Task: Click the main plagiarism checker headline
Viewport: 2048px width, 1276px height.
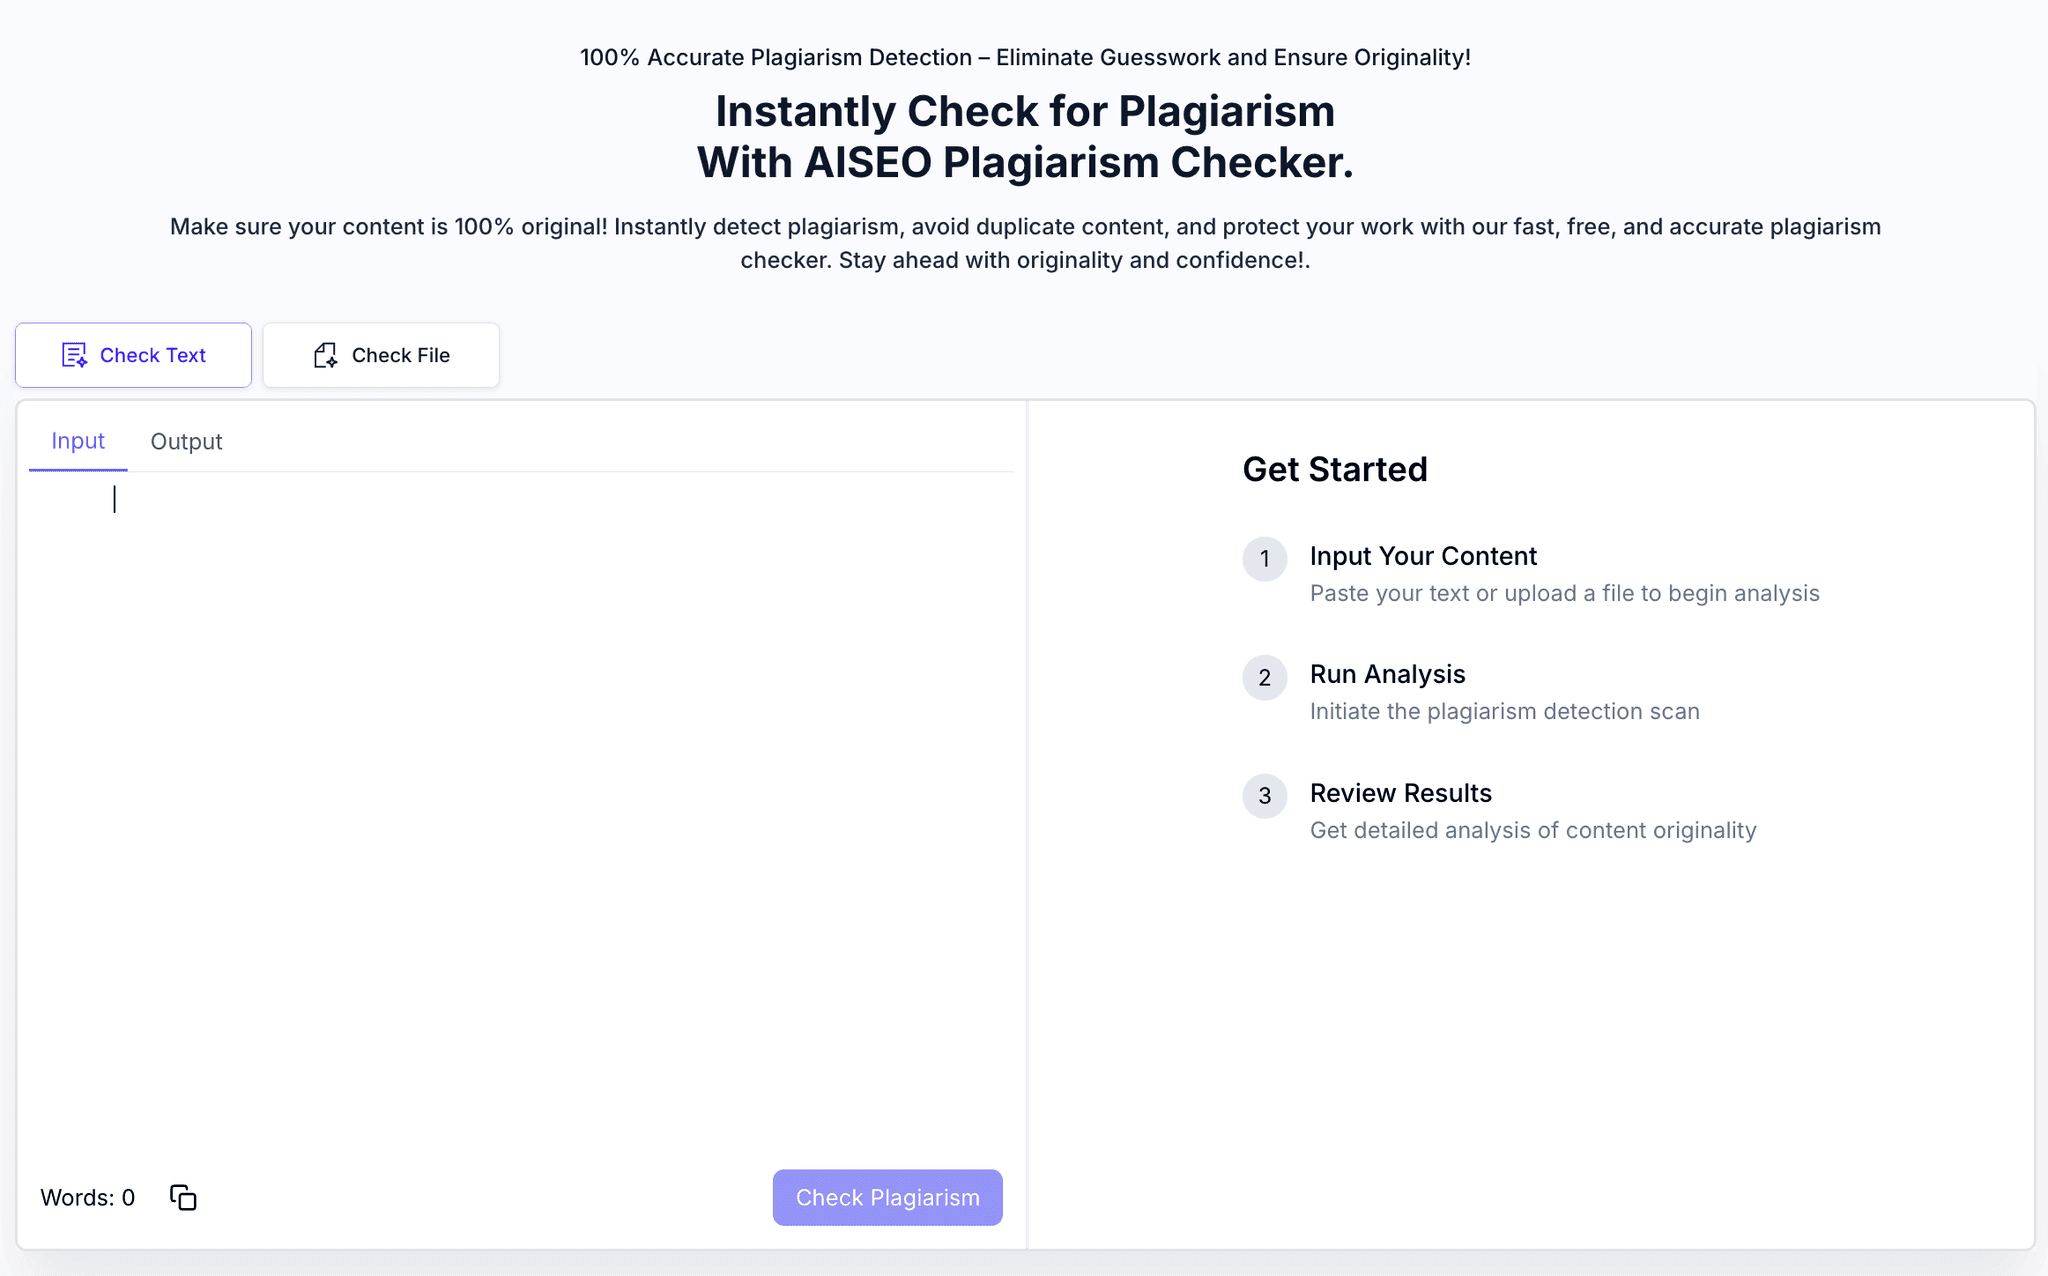Action: (1024, 135)
